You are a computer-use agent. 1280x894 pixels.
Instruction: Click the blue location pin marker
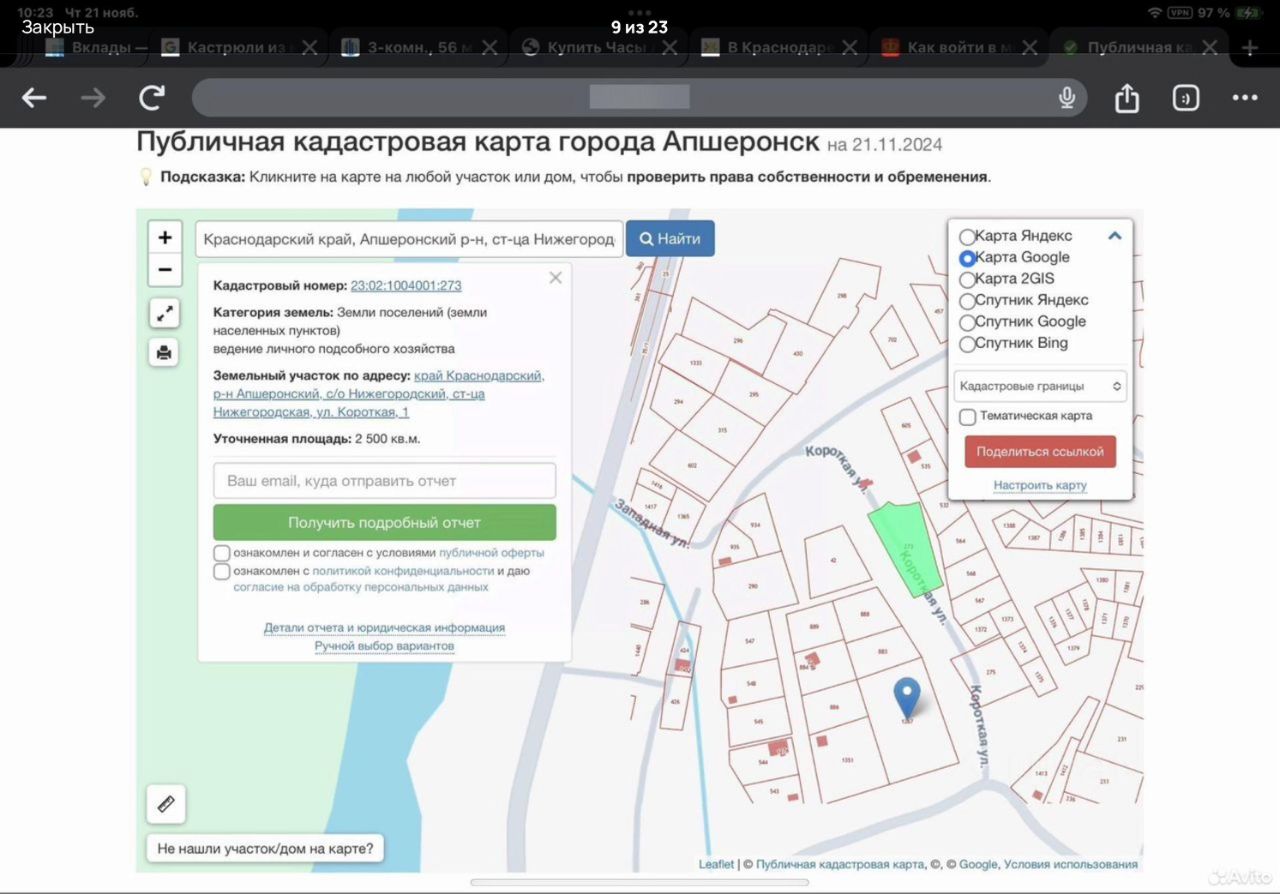pyautogui.click(x=906, y=696)
